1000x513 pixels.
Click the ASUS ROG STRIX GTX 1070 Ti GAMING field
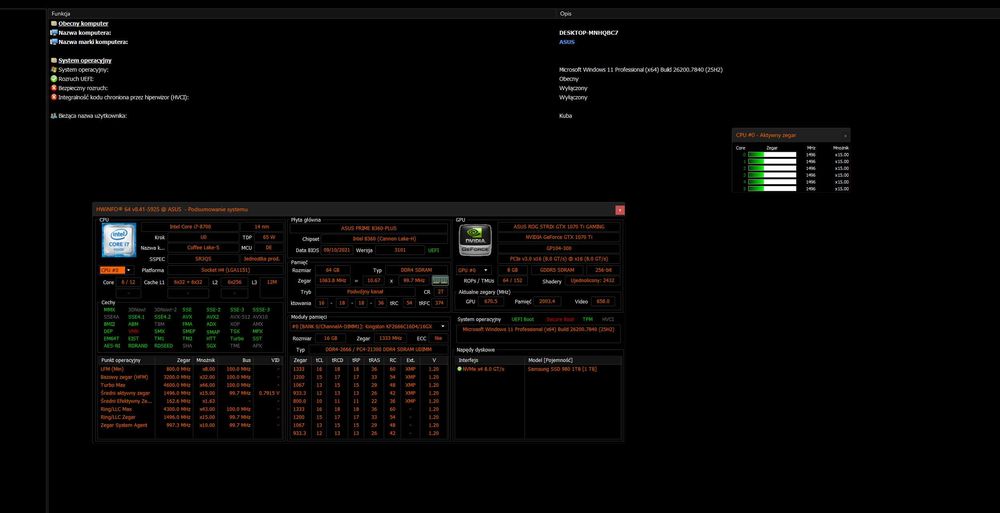(x=558, y=227)
